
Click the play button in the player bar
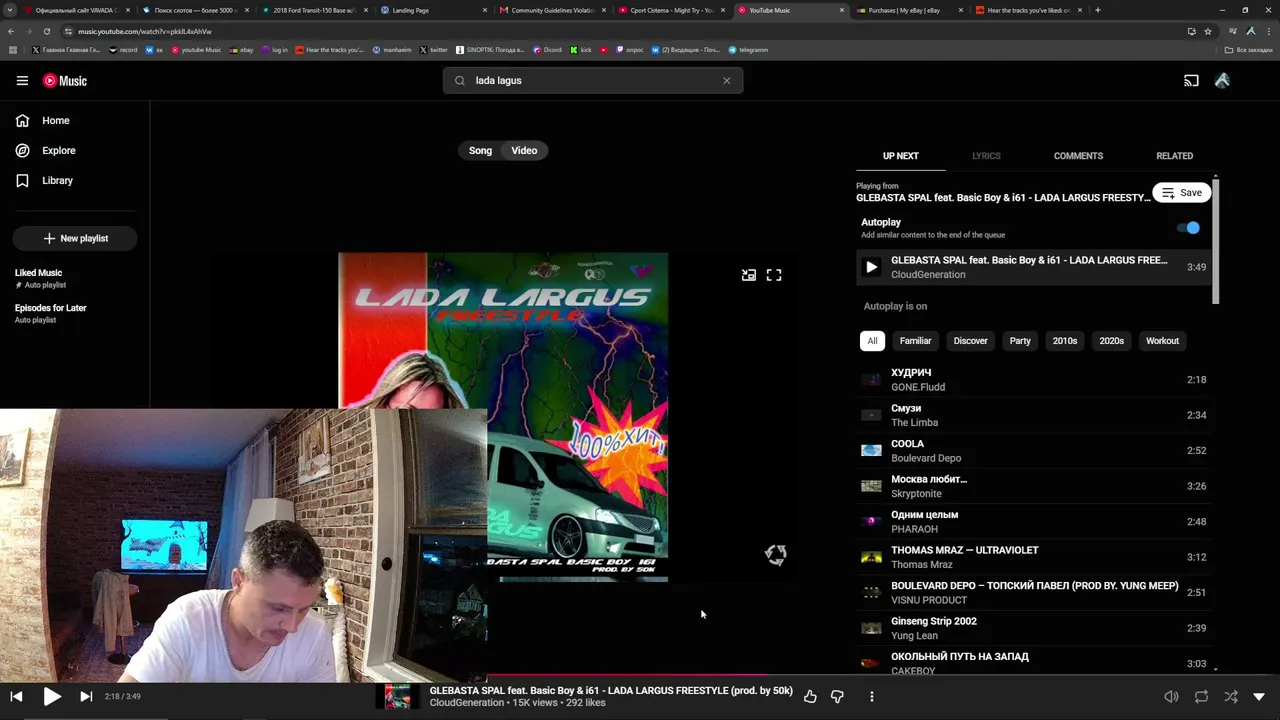point(52,696)
